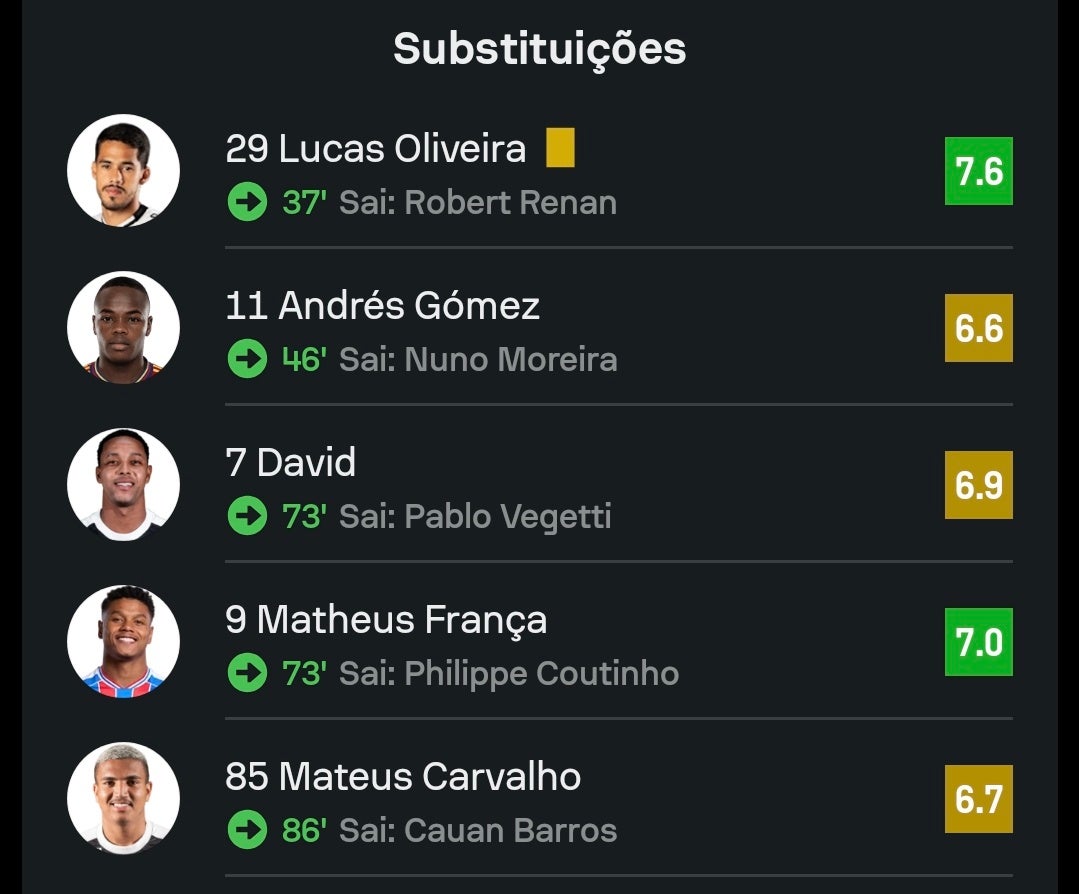Click substitution arrow icon next to Pablo Vegetti
The width and height of the screenshot is (1079, 894).
247,515
